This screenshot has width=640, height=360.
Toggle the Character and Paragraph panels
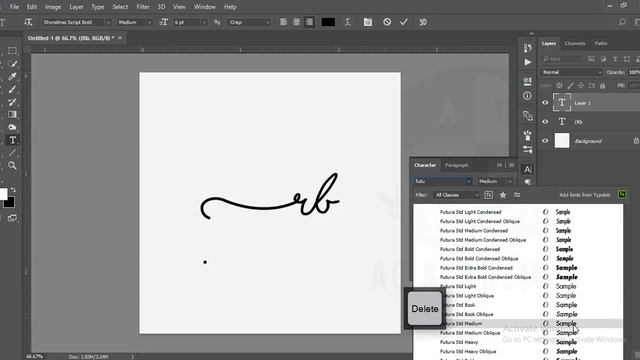click(x=368, y=22)
